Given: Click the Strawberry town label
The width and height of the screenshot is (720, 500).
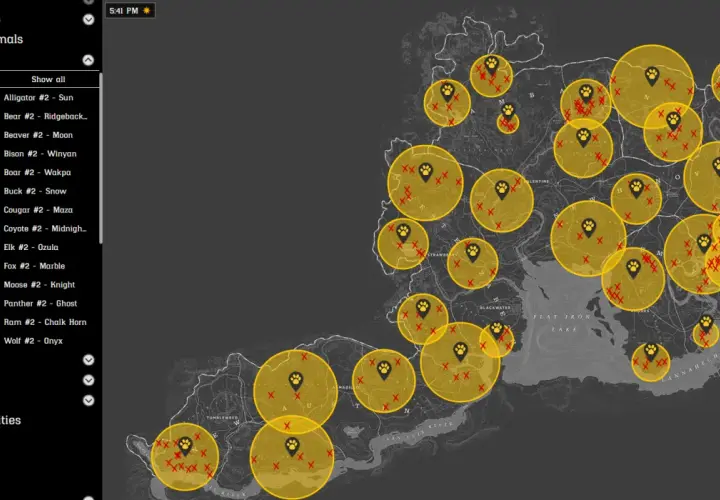Looking at the screenshot, I should pyautogui.click(x=442, y=254).
